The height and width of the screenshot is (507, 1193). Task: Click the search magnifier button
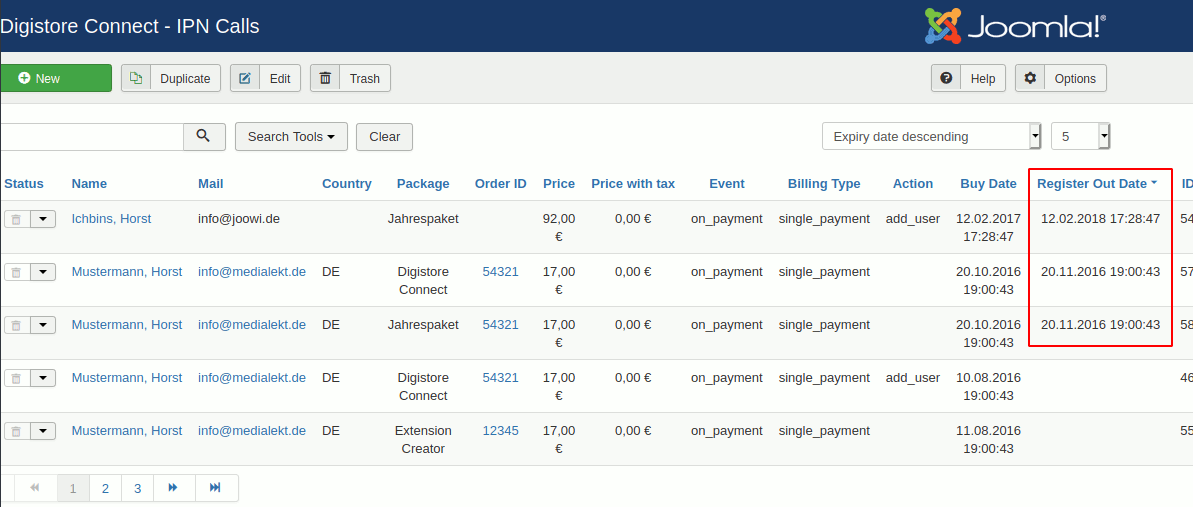[x=204, y=136]
